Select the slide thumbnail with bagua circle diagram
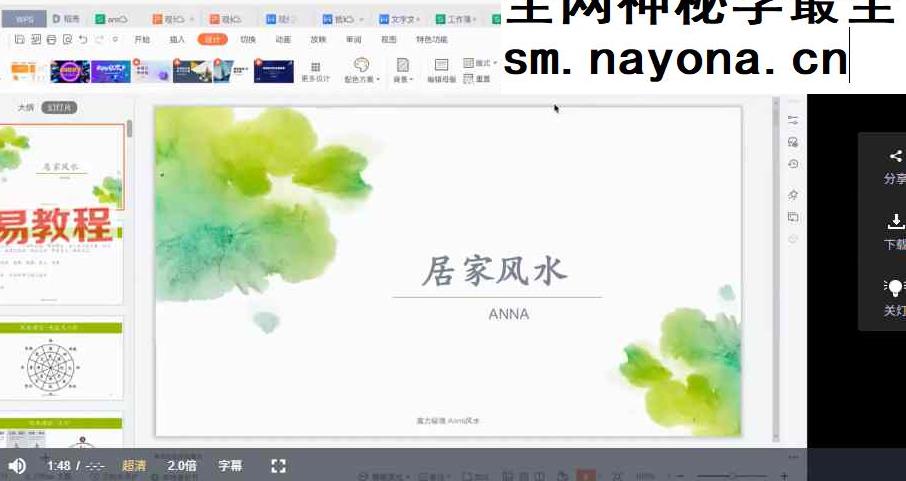Screen dimensions: 906x481 point(61,360)
